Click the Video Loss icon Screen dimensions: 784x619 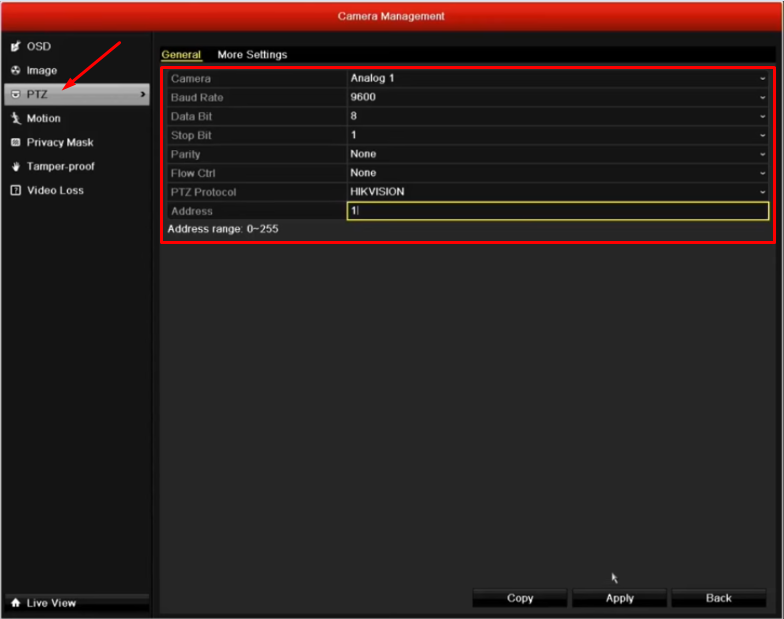16,190
